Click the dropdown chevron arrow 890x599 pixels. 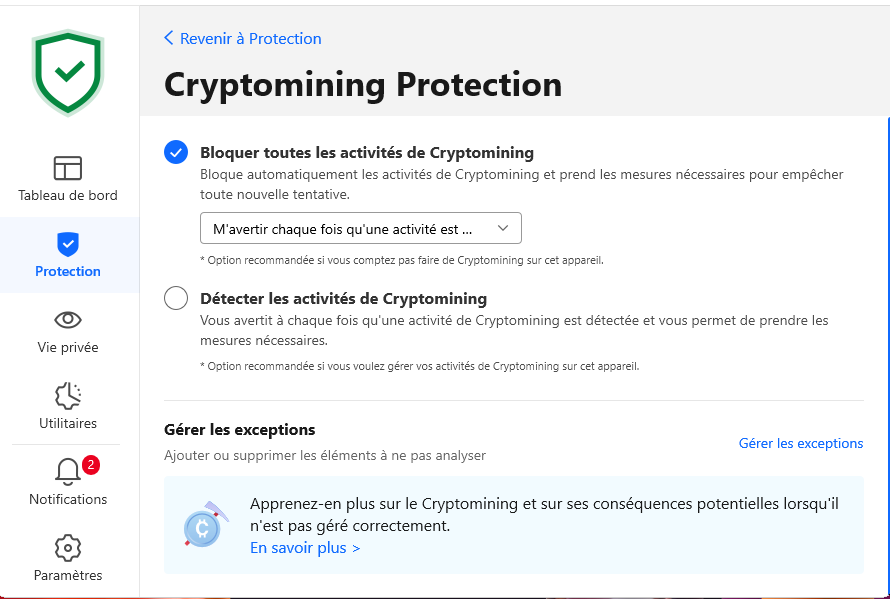pos(503,229)
